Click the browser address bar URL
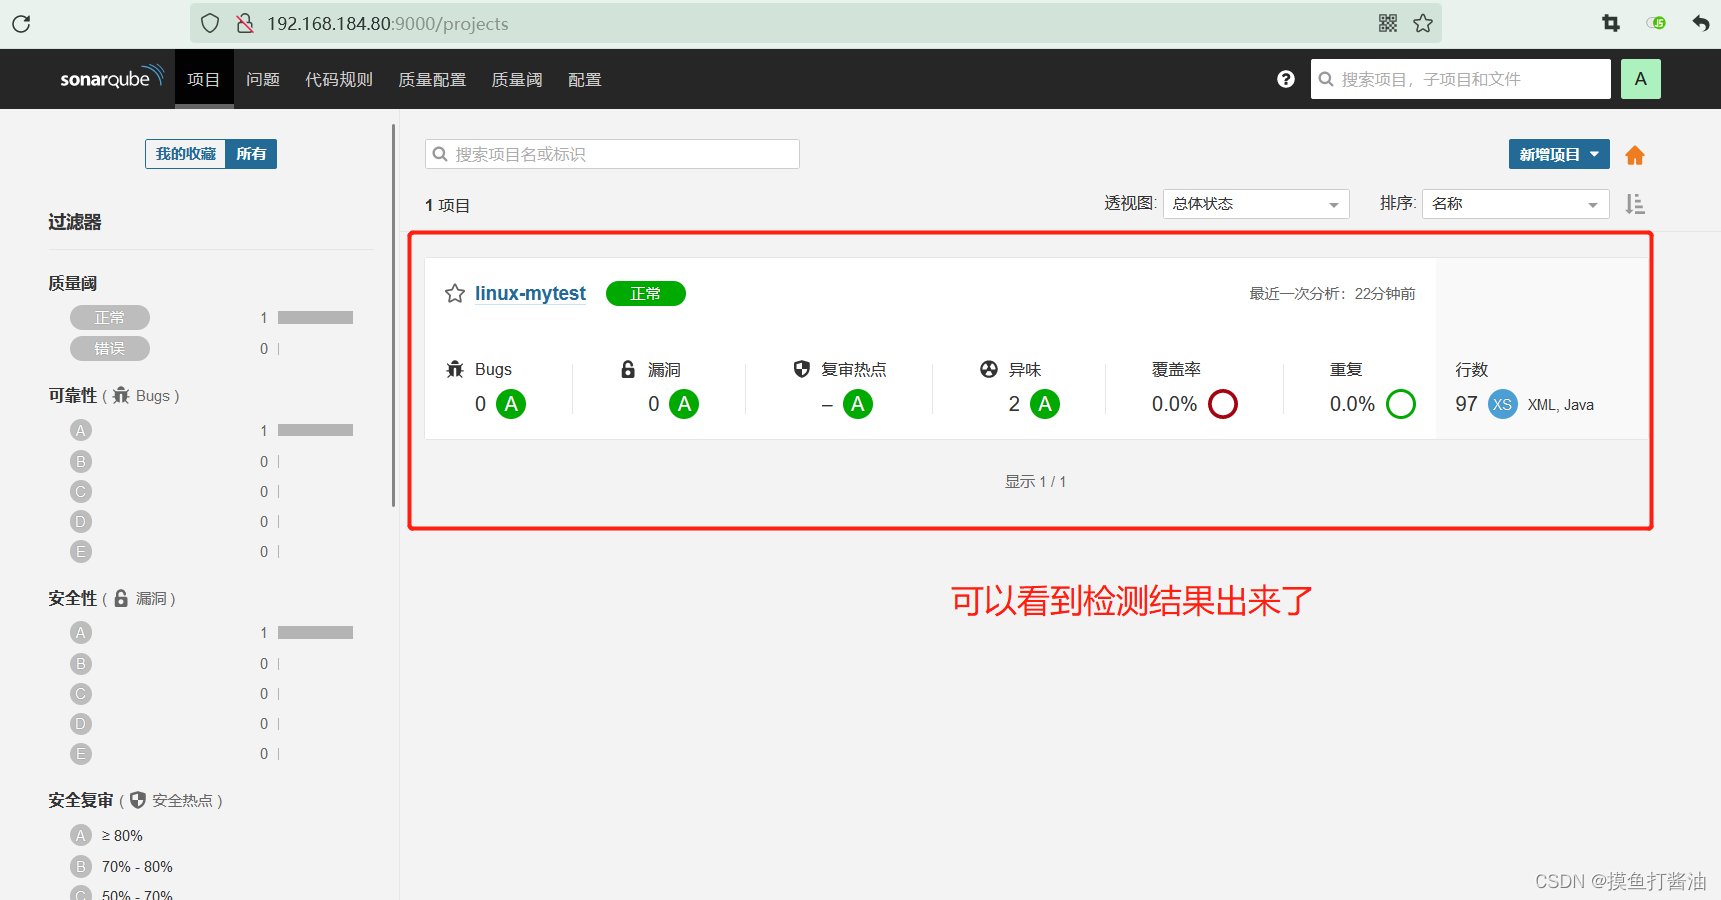The width and height of the screenshot is (1721, 900). coord(387,23)
